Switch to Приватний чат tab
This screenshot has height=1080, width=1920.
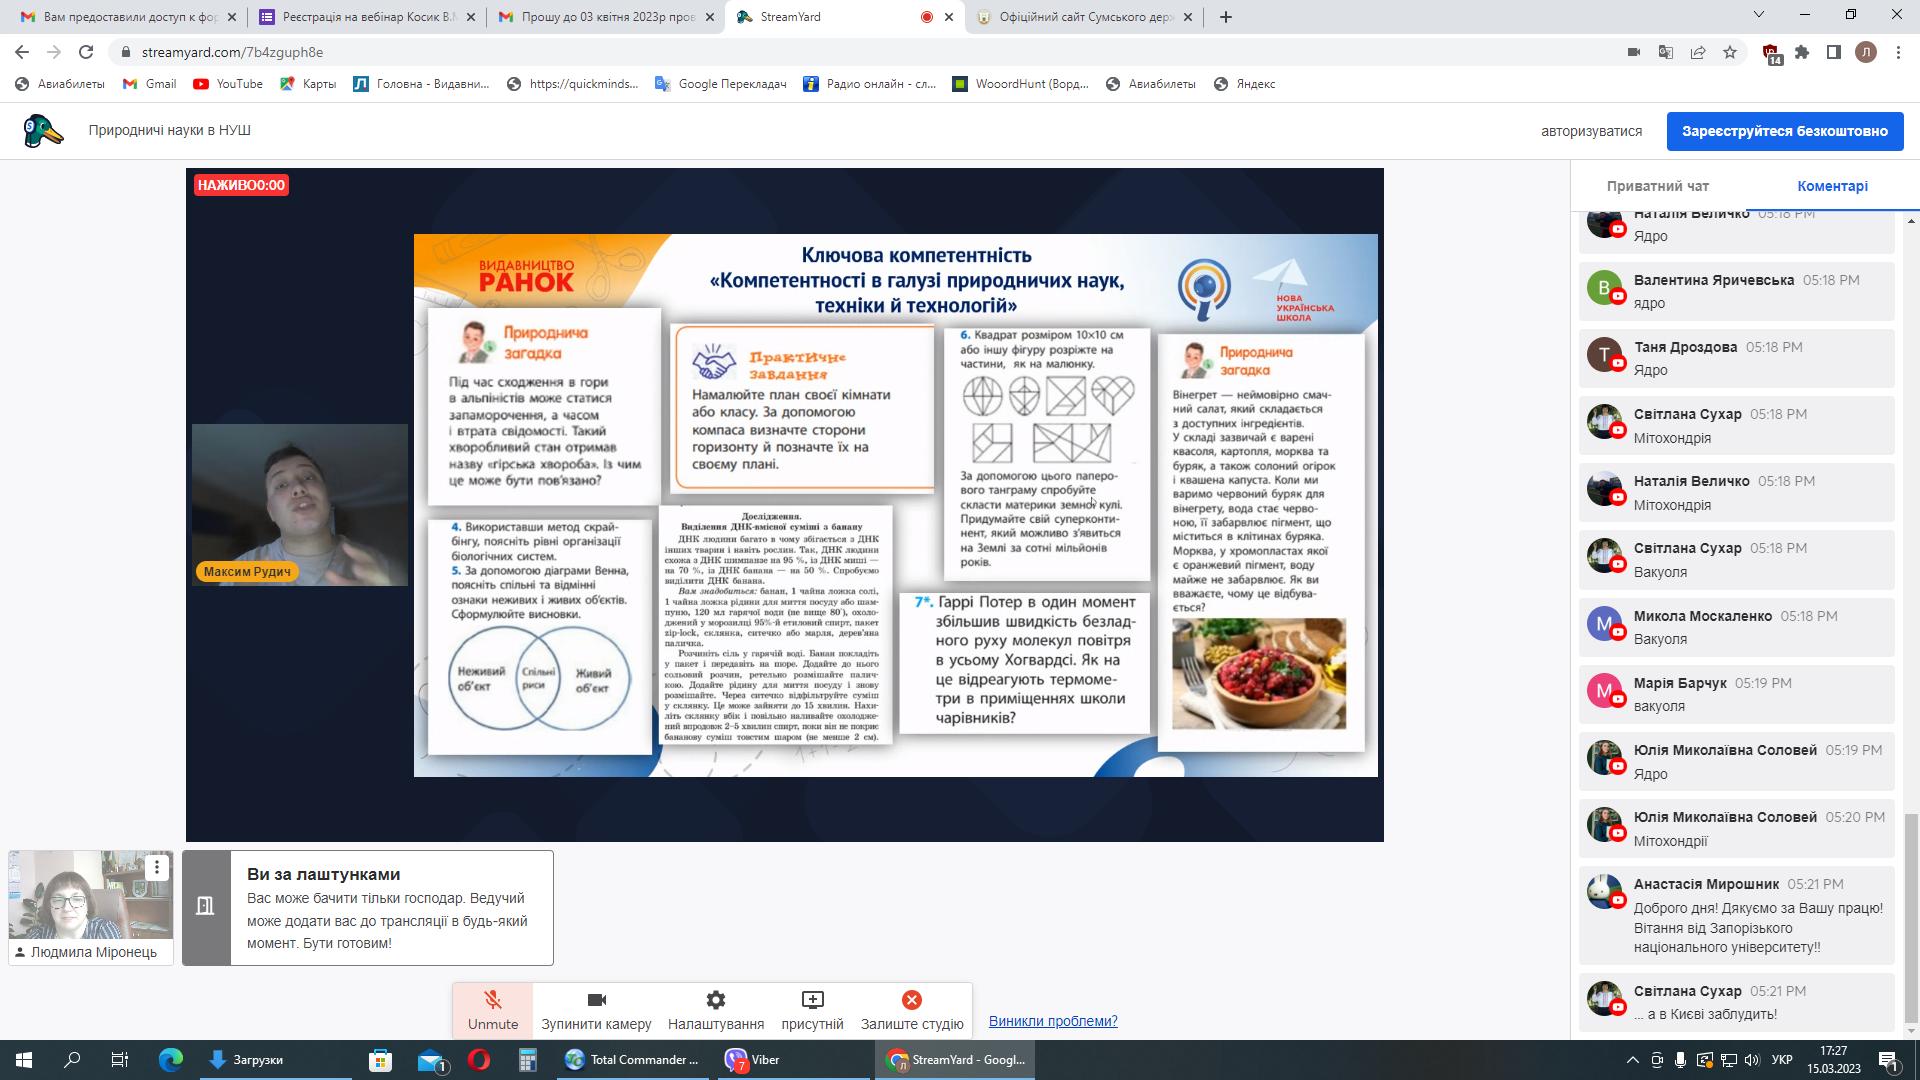(x=1657, y=186)
